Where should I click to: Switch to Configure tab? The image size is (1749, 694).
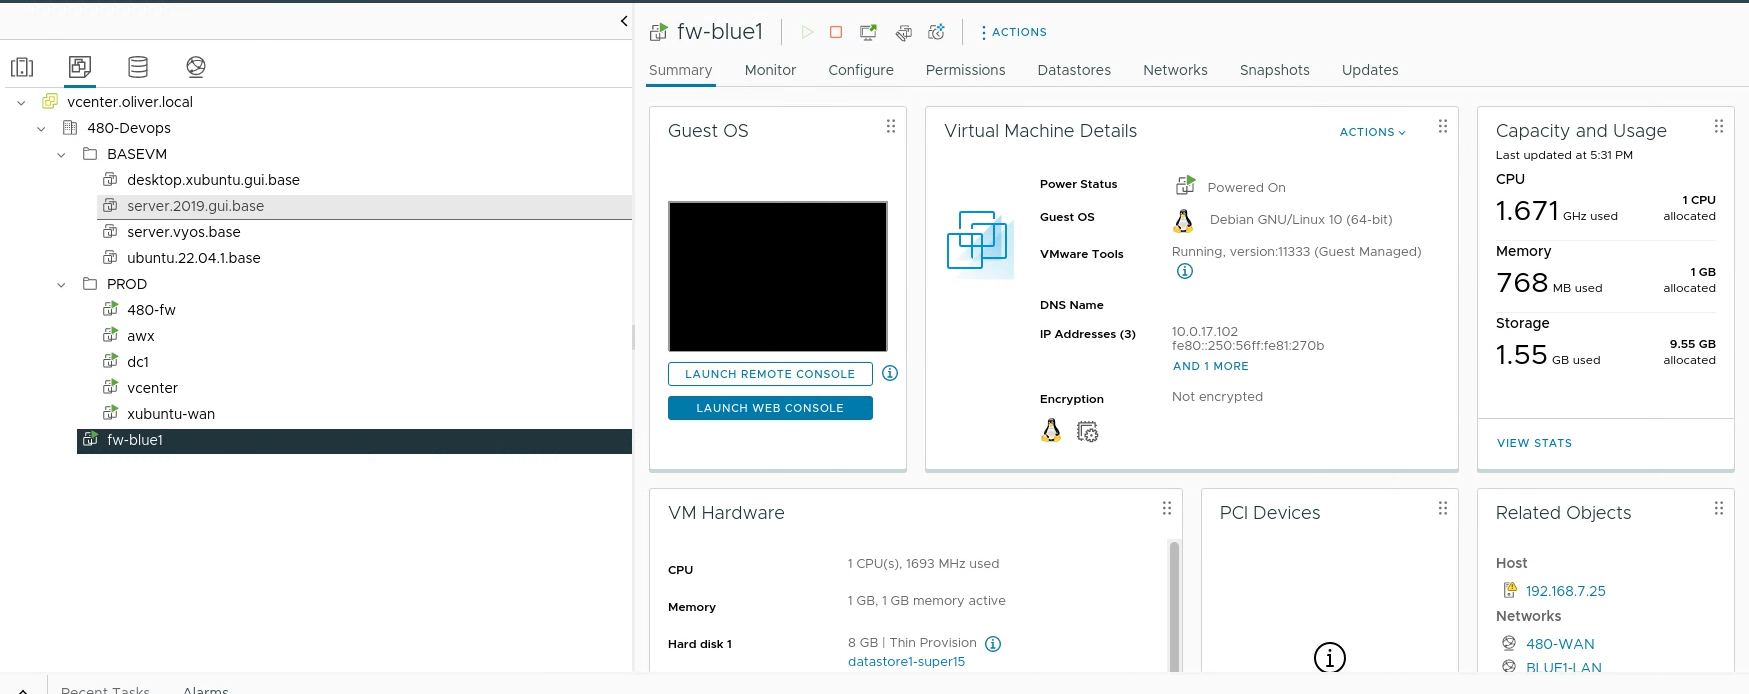(x=861, y=70)
